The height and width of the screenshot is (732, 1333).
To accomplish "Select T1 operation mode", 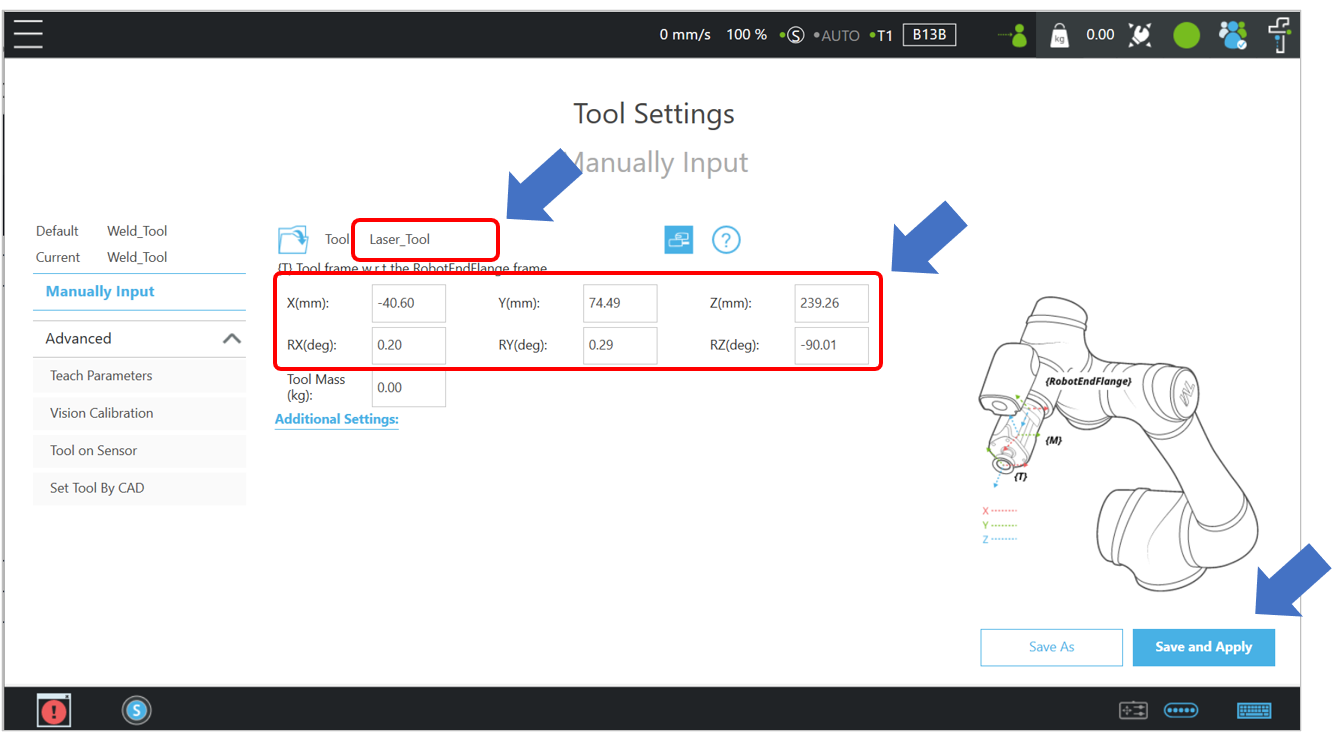I will (x=883, y=36).
